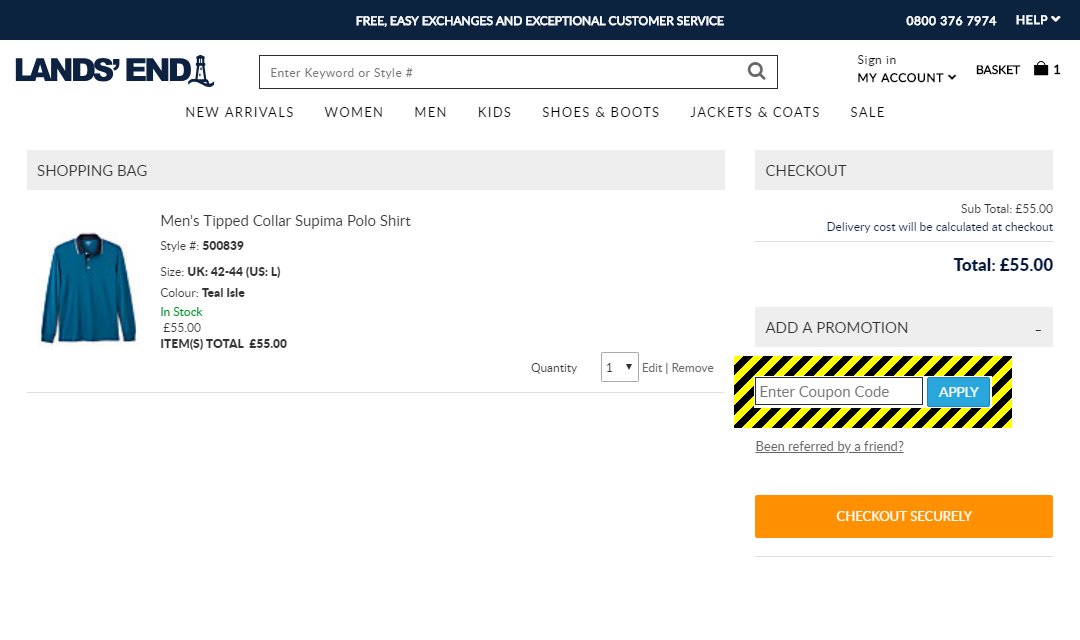1080x640 pixels.
Task: Click the Style # 500839 text
Action: (202, 246)
